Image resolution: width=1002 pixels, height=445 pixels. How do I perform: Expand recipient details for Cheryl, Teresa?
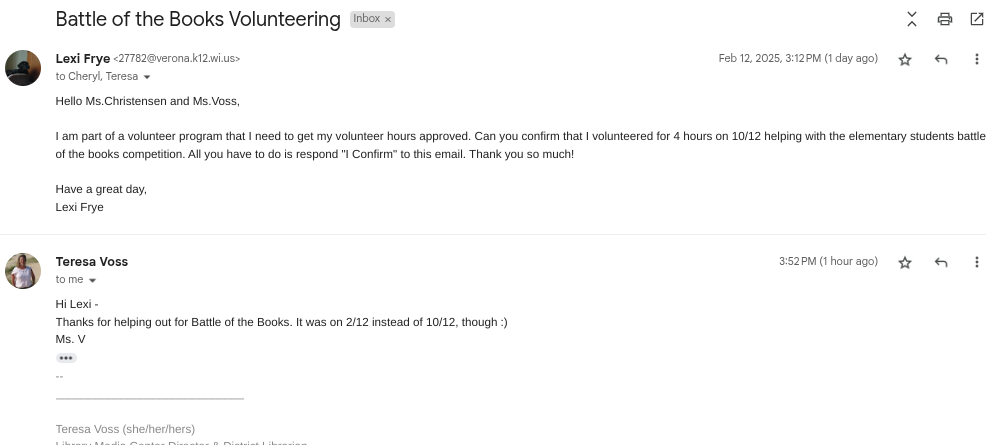coord(147,77)
